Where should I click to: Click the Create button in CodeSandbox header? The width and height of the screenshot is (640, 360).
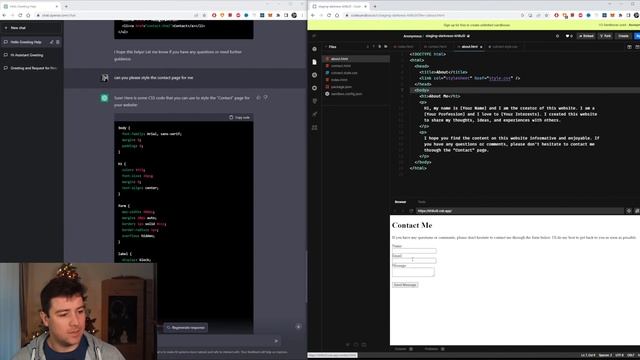click(623, 36)
